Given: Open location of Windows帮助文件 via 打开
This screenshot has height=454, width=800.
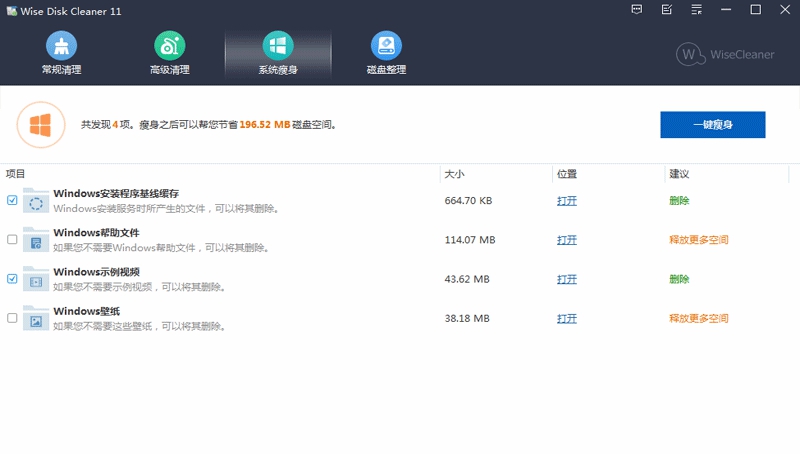Looking at the screenshot, I should coord(567,240).
